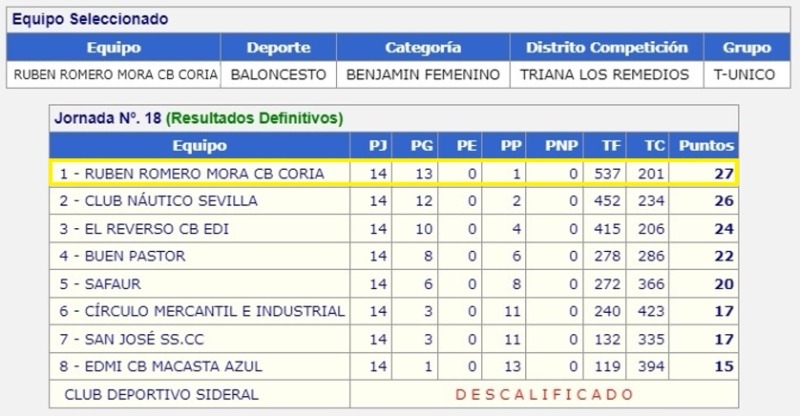800x416 pixels.
Task: Click the BENJAMIN FEMENINO category cell
Action: tap(423, 75)
